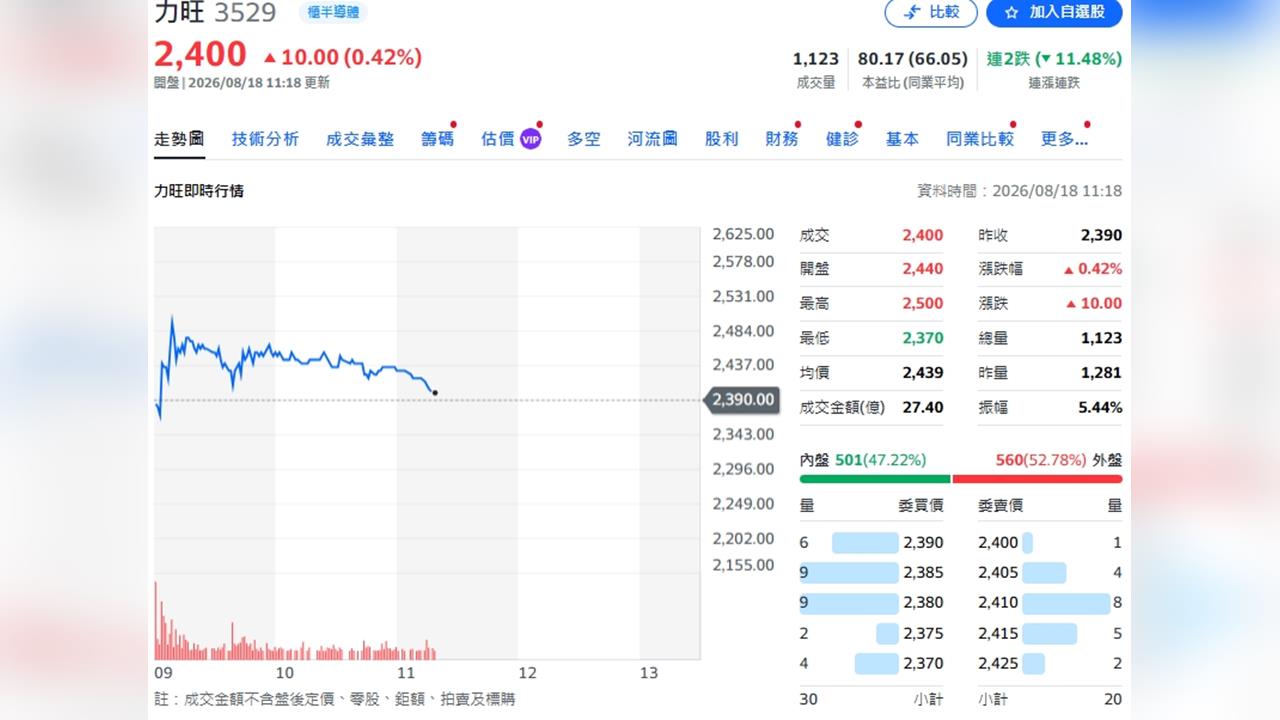The width and height of the screenshot is (1280, 720).
Task: Click the 最高 2,500 value
Action: 922,303
